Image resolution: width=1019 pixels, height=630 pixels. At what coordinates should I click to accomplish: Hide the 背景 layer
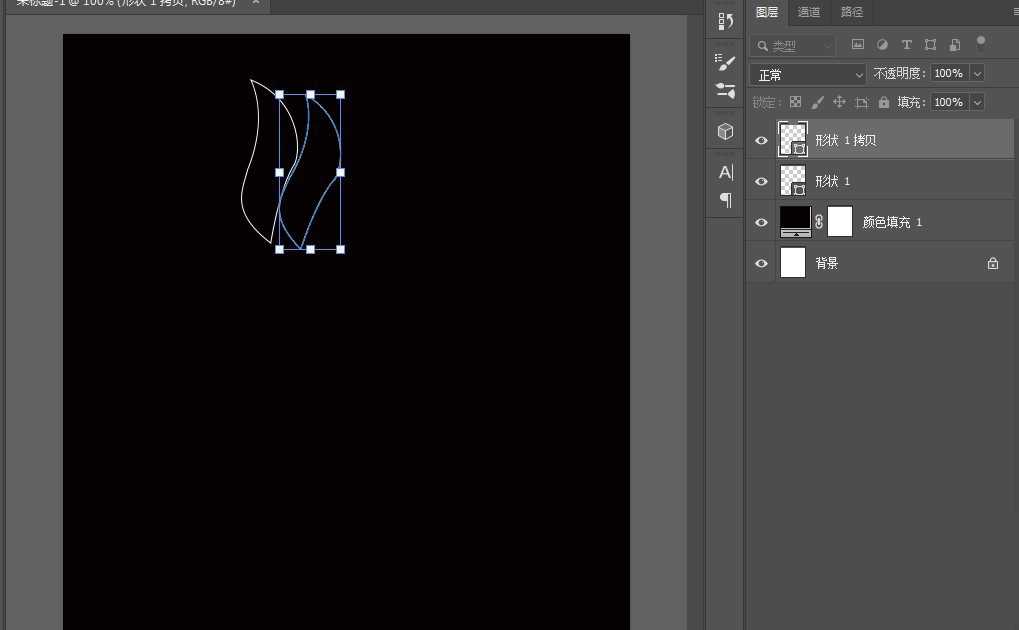[x=761, y=263]
